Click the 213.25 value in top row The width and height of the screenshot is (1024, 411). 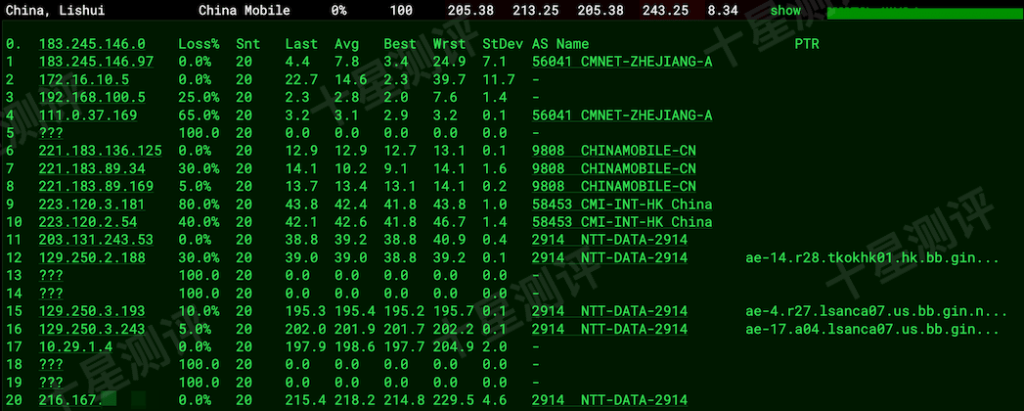point(534,11)
